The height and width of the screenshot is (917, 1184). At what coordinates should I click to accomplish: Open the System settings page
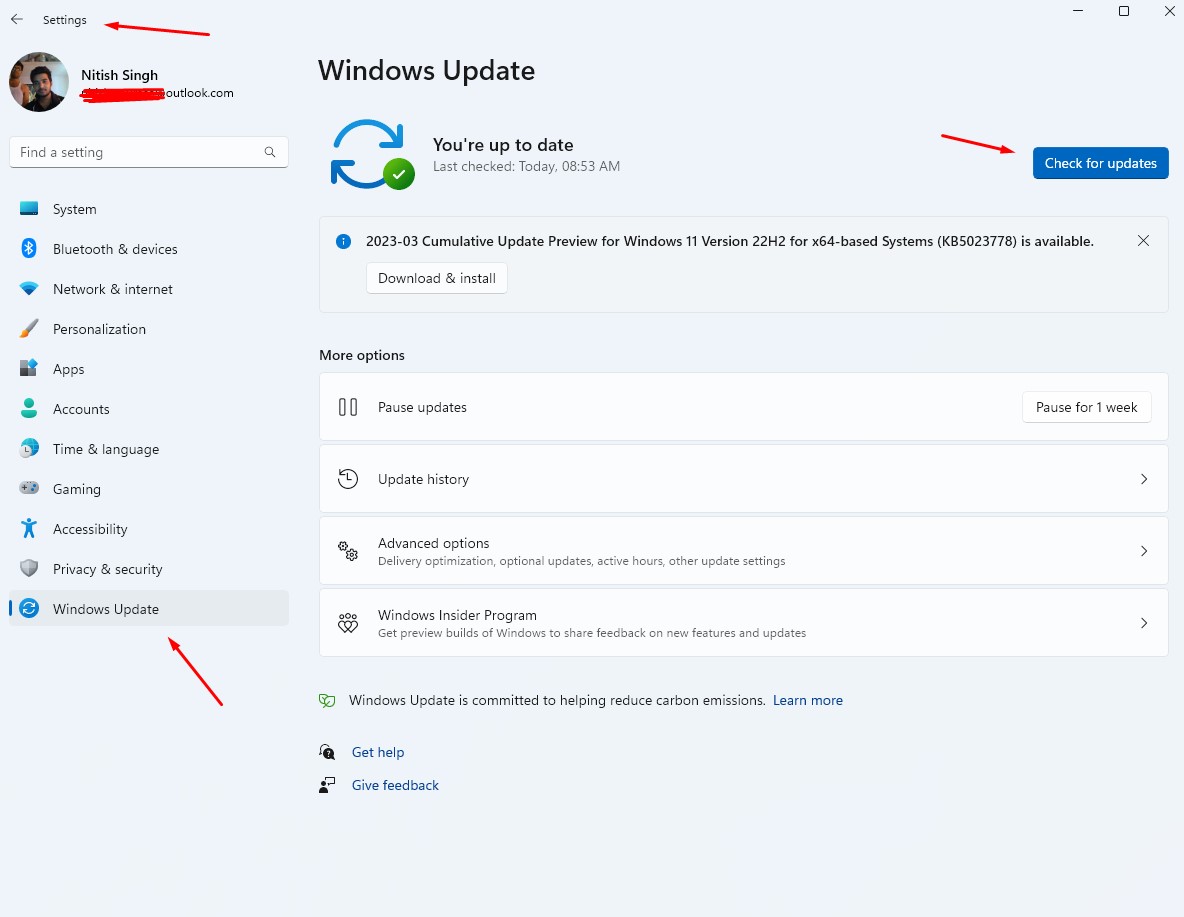point(149,208)
